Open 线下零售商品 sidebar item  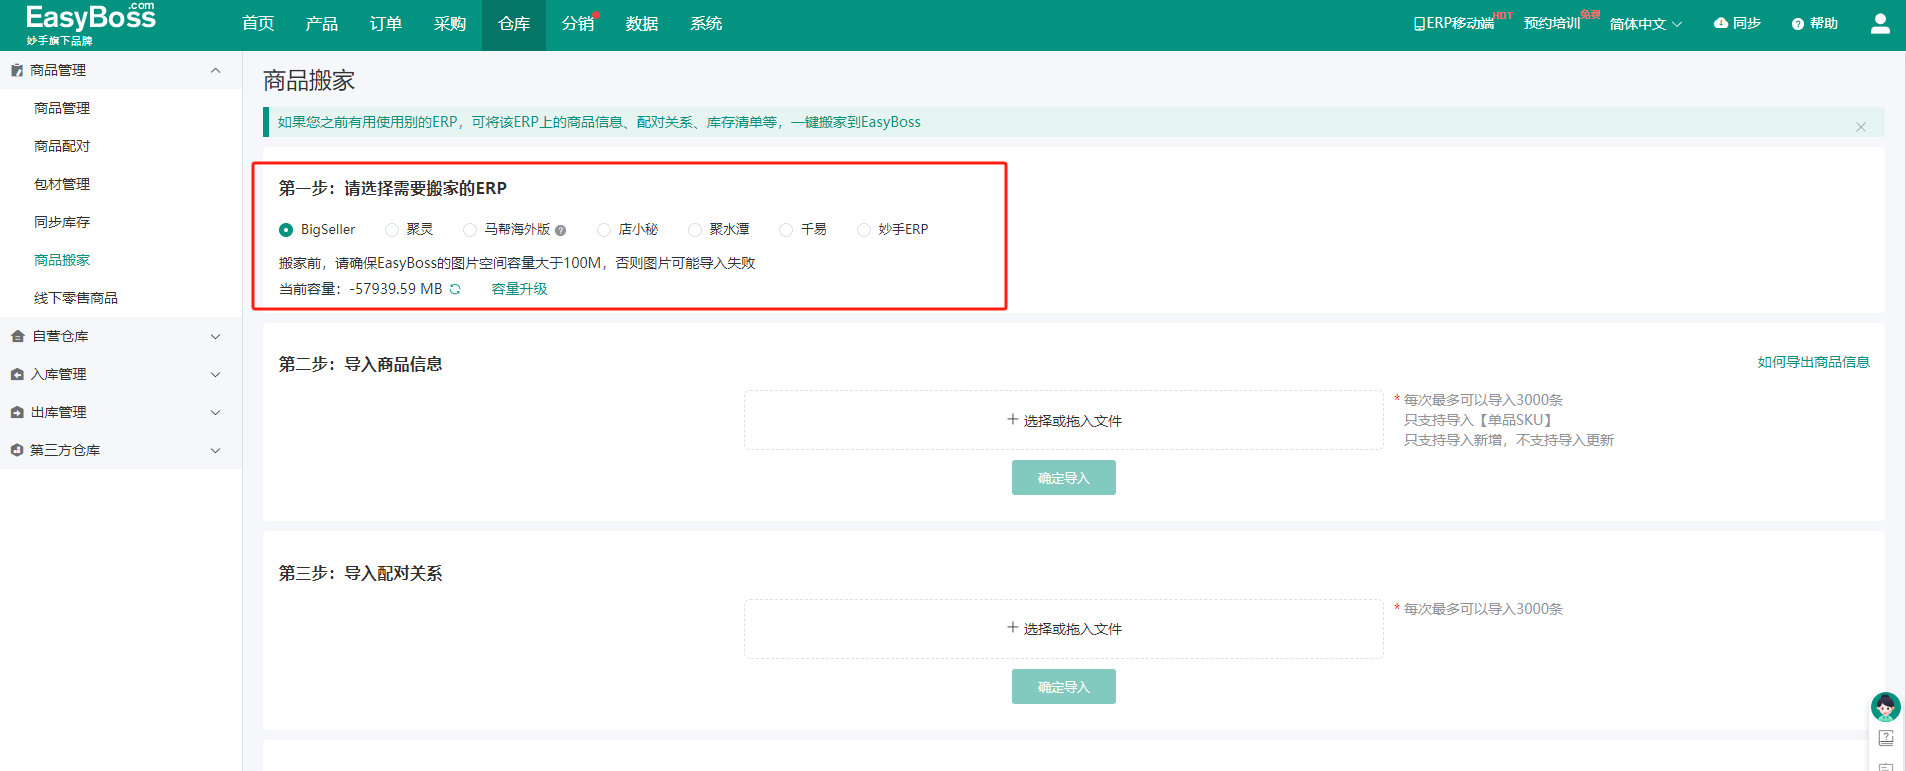pos(76,299)
